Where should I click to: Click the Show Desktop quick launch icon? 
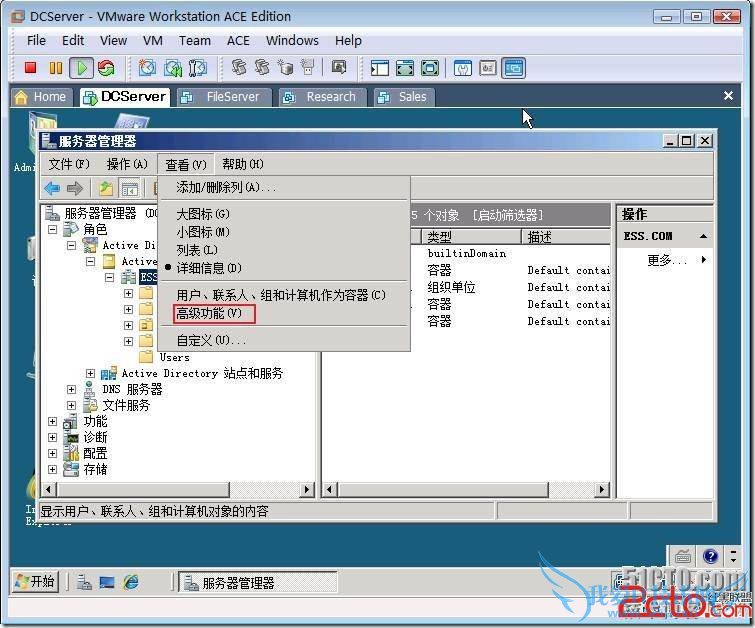[x=107, y=583]
